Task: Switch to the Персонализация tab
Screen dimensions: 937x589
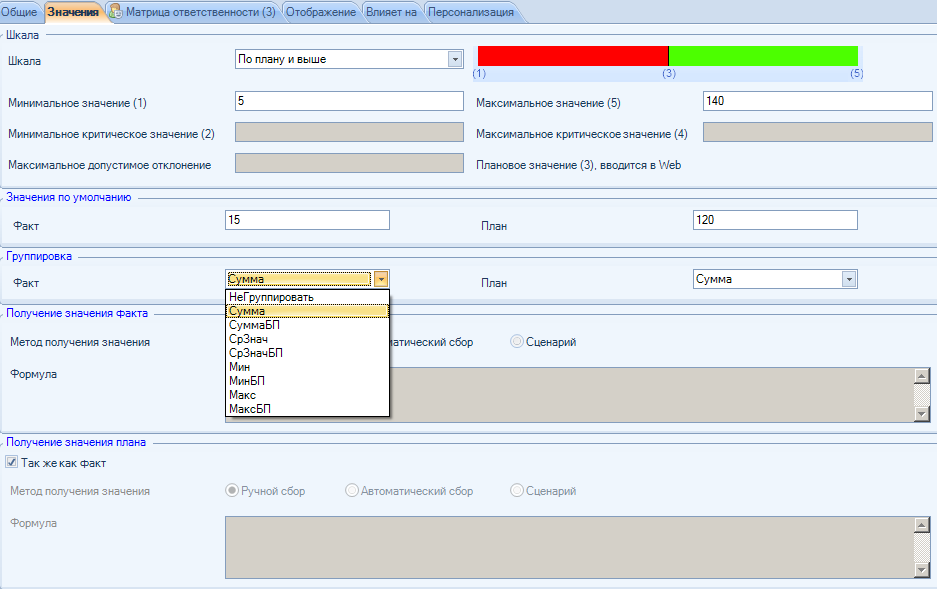Action: click(x=470, y=12)
